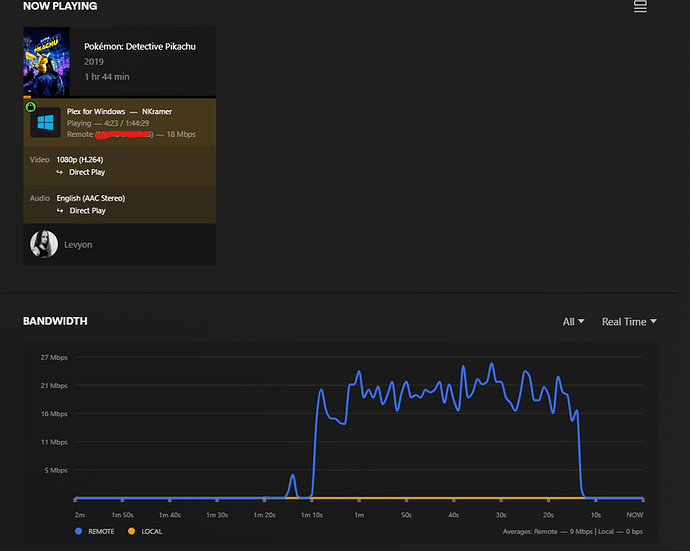The image size is (690, 551).
Task: Click the '21 Mbps' axis label
Action: [54, 386]
